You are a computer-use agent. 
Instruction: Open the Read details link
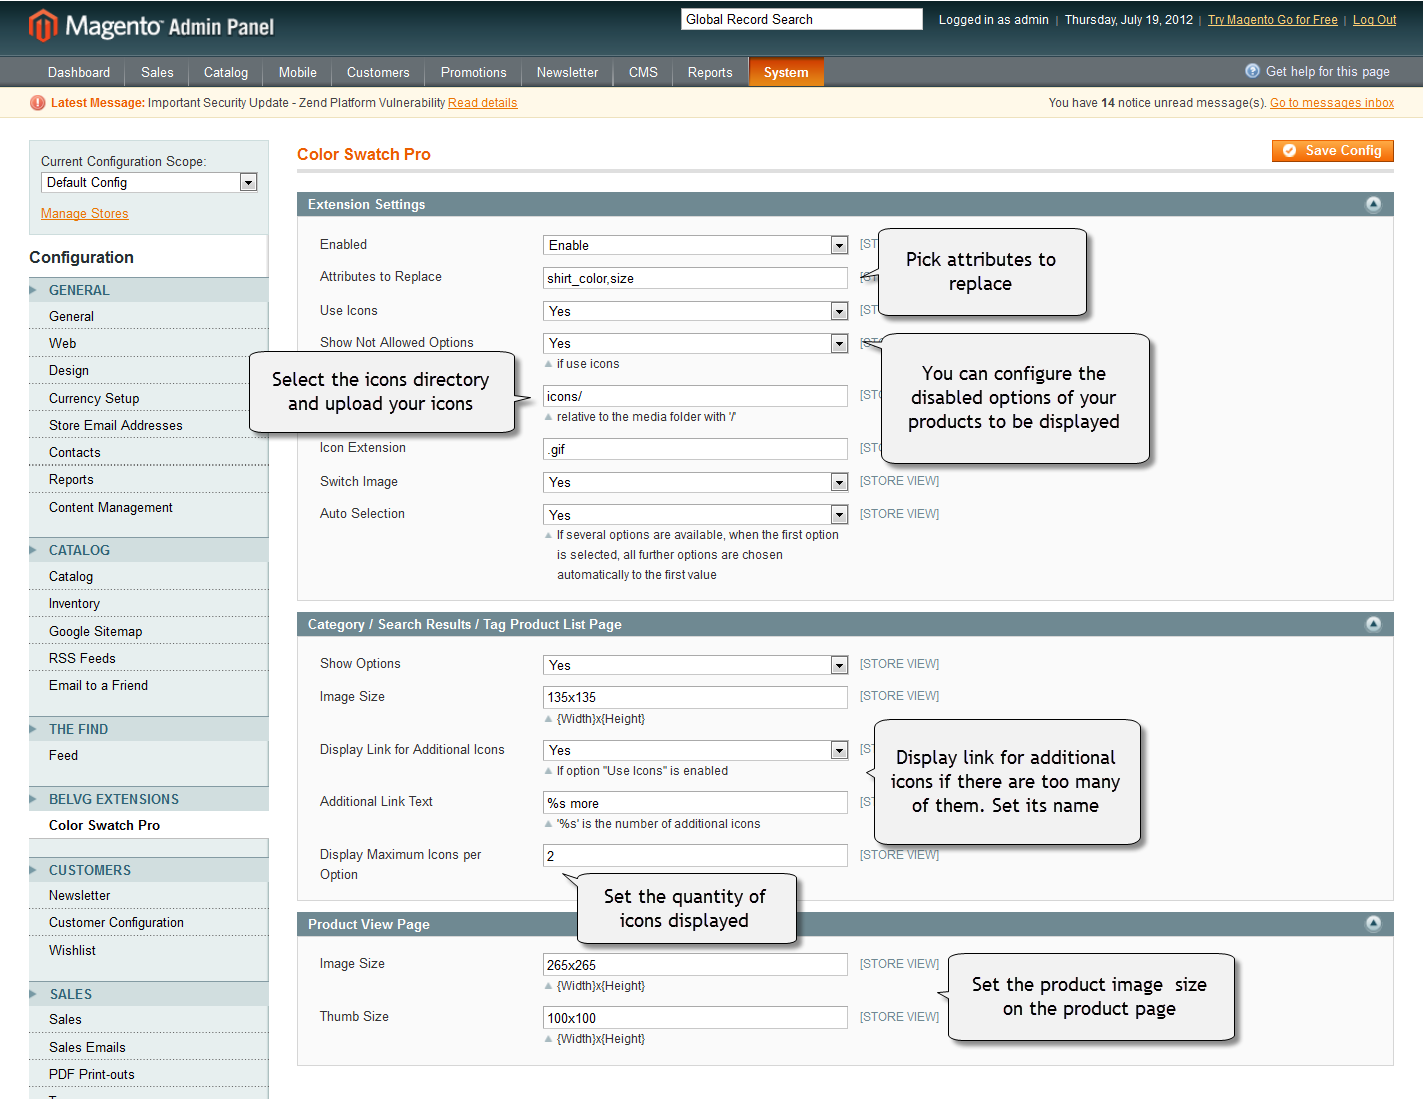[482, 103]
